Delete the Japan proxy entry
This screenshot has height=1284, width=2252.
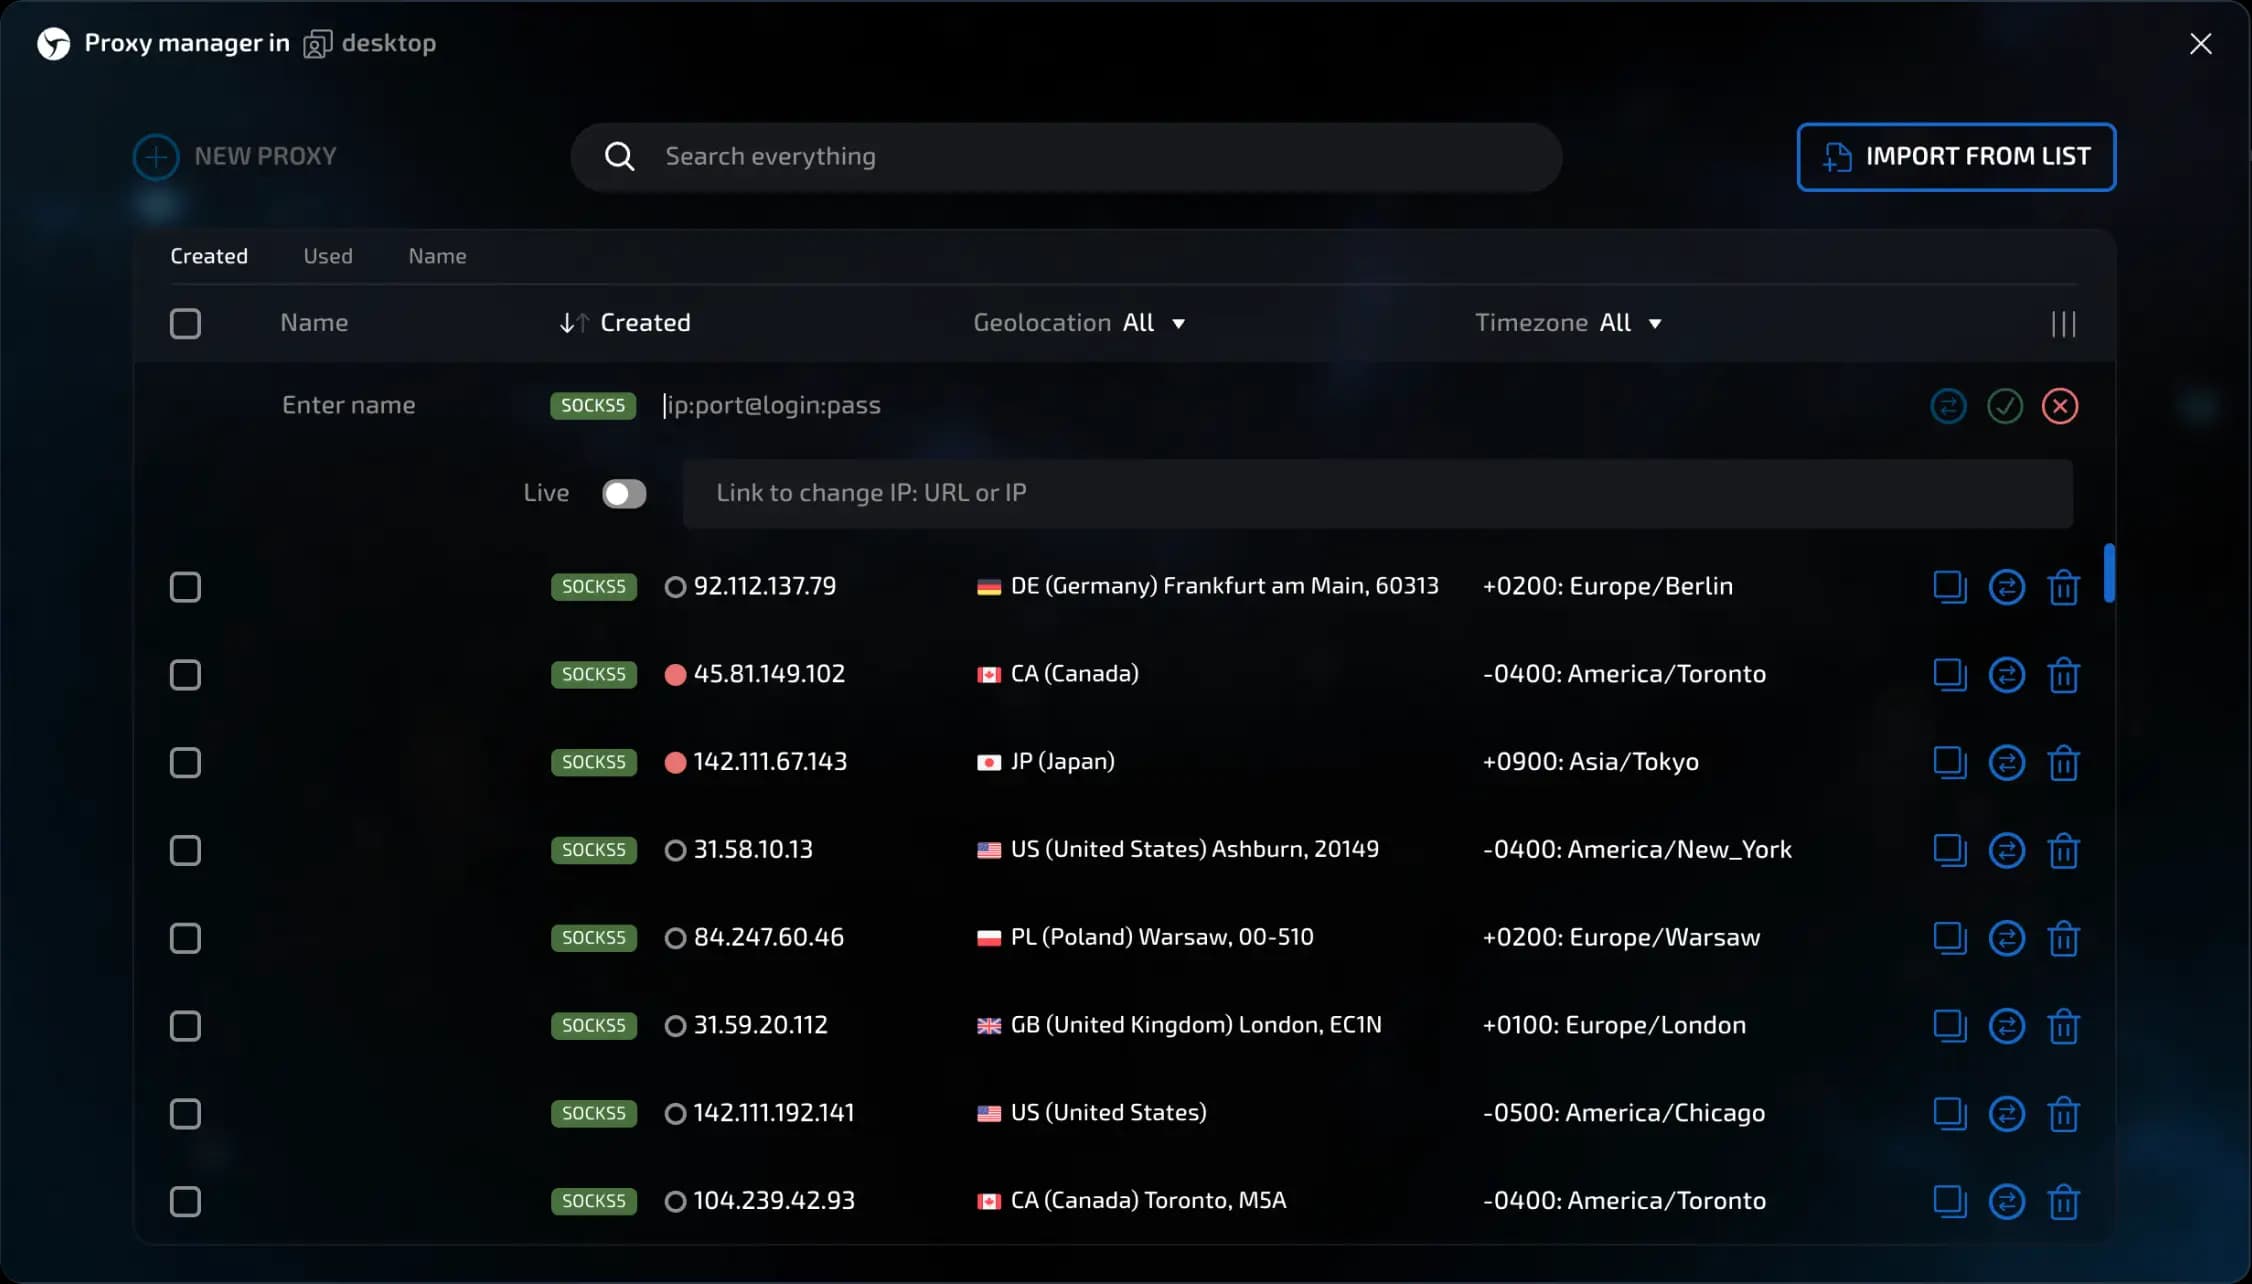click(2064, 763)
